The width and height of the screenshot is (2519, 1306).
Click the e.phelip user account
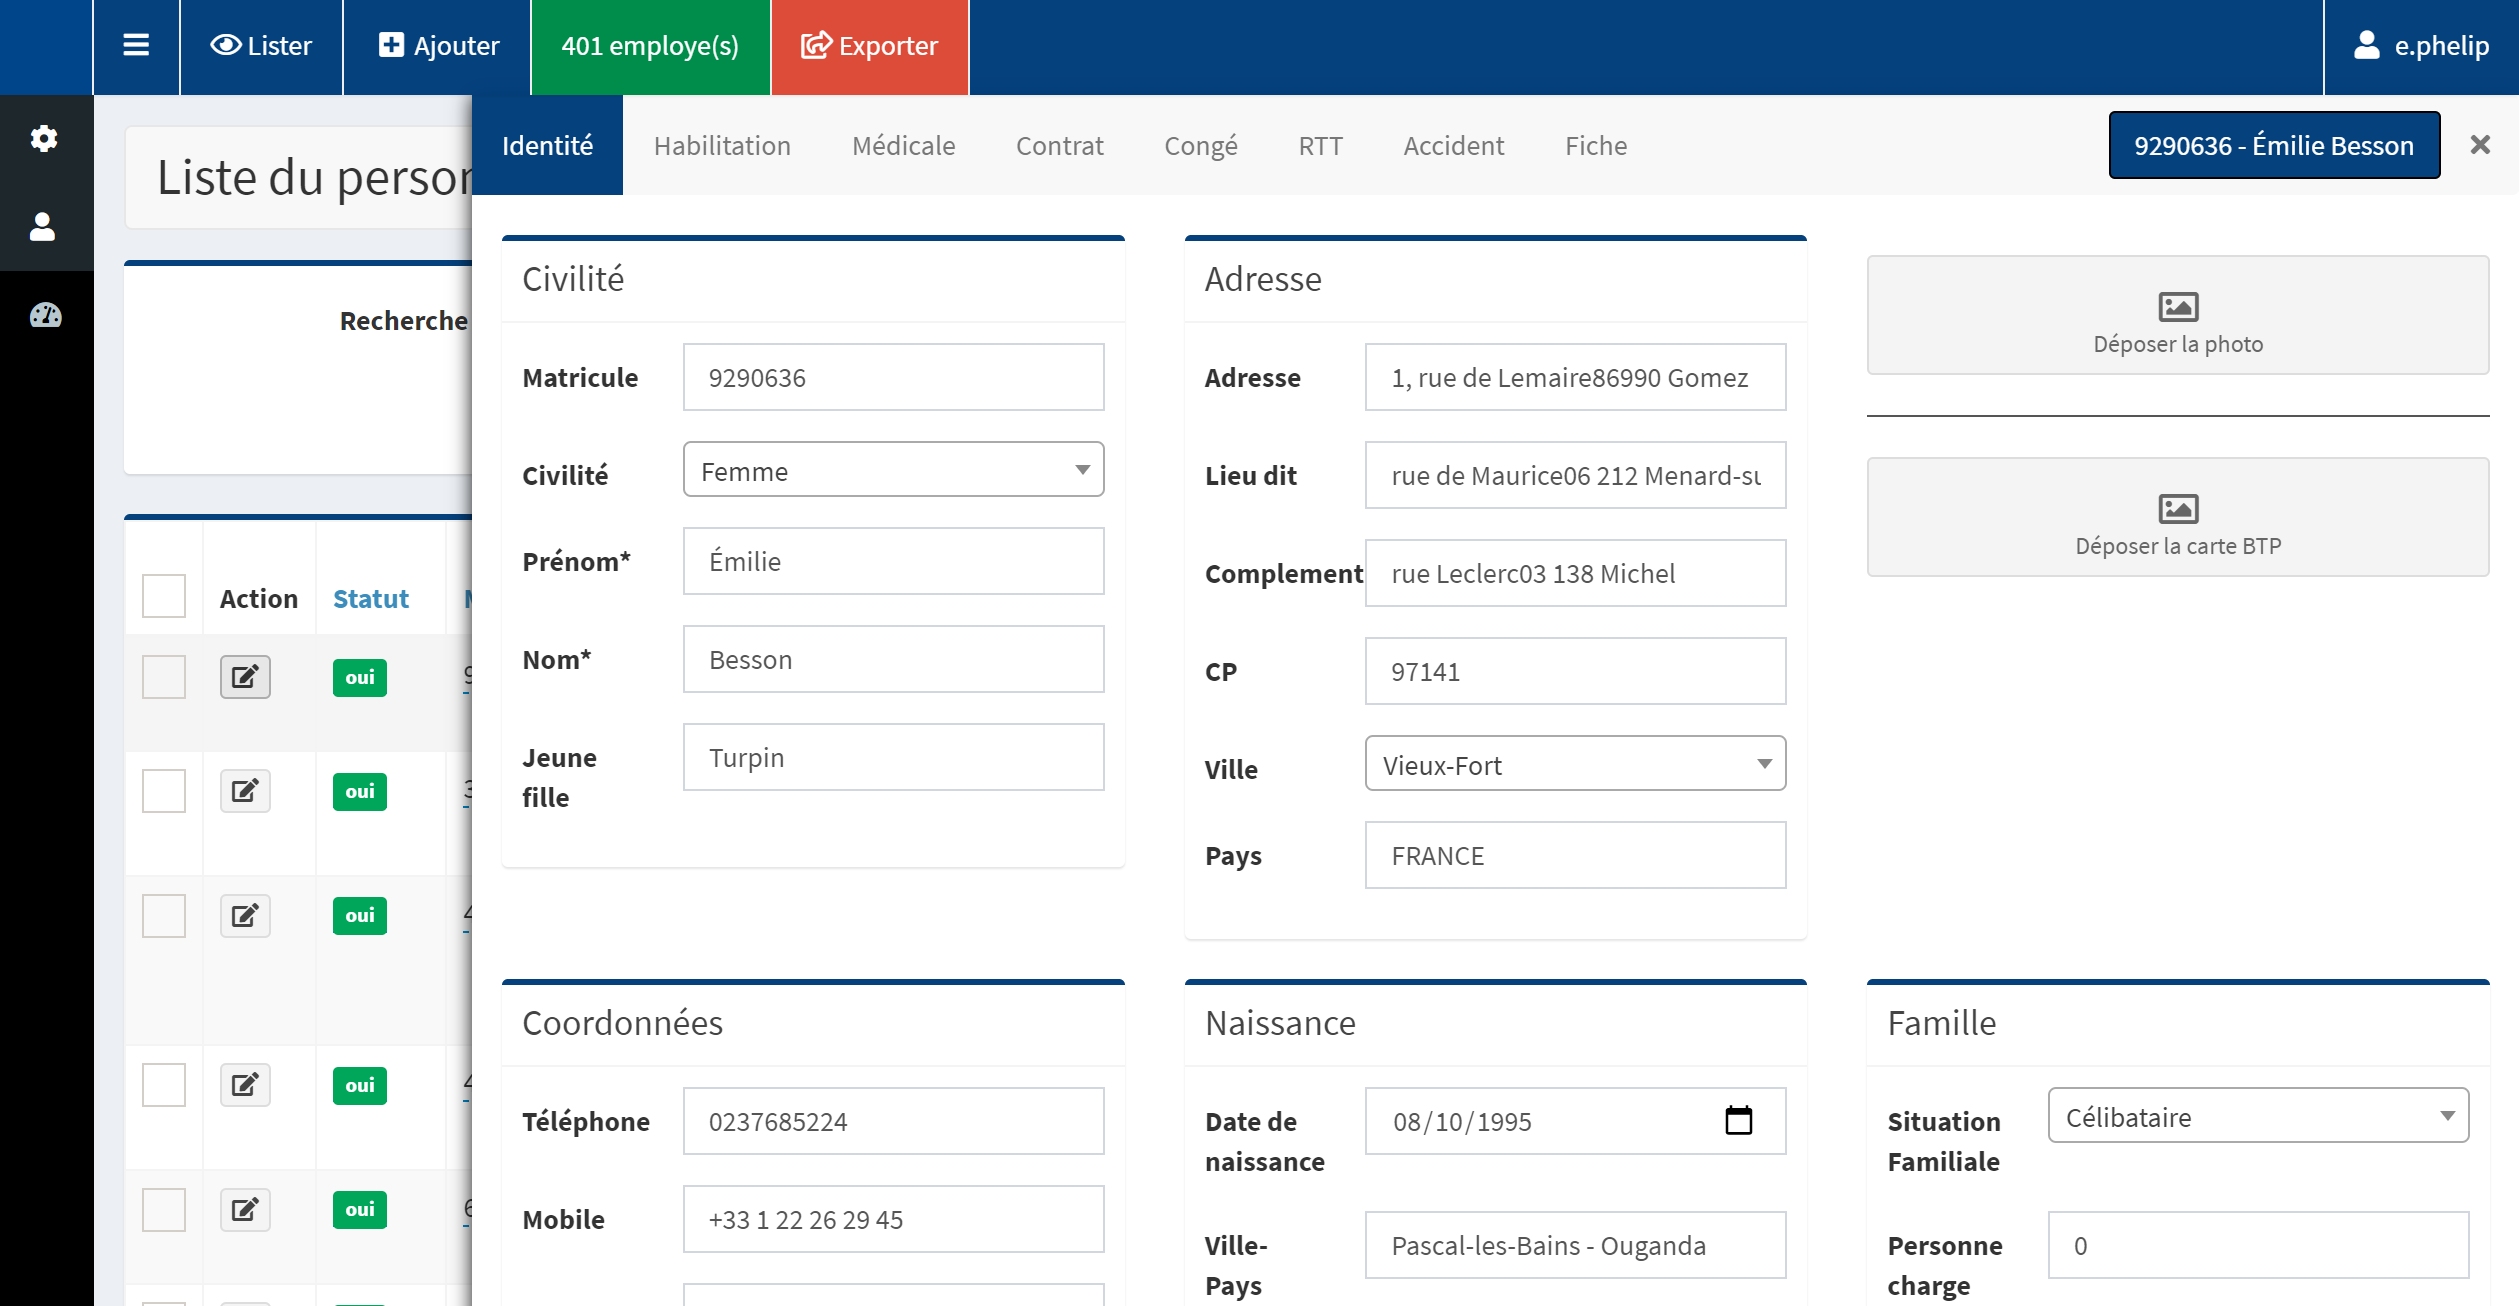(2421, 46)
